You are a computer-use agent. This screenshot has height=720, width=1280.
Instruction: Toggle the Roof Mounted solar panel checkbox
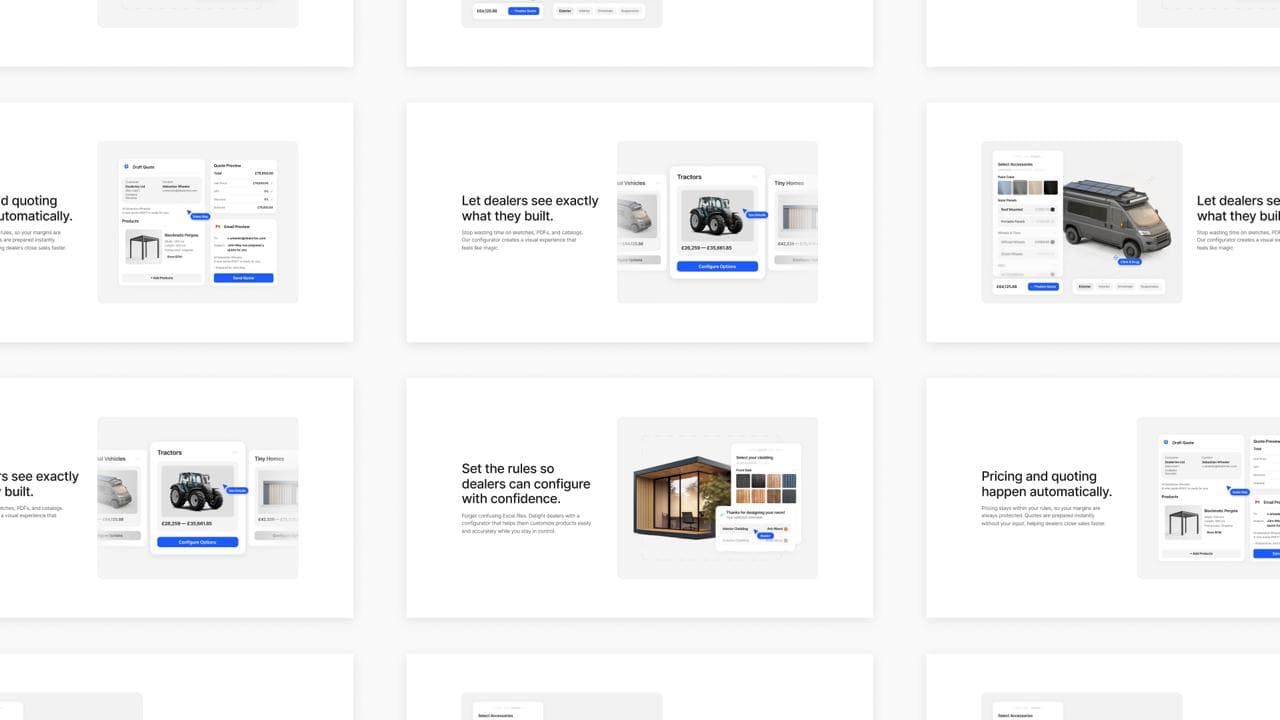point(1052,210)
